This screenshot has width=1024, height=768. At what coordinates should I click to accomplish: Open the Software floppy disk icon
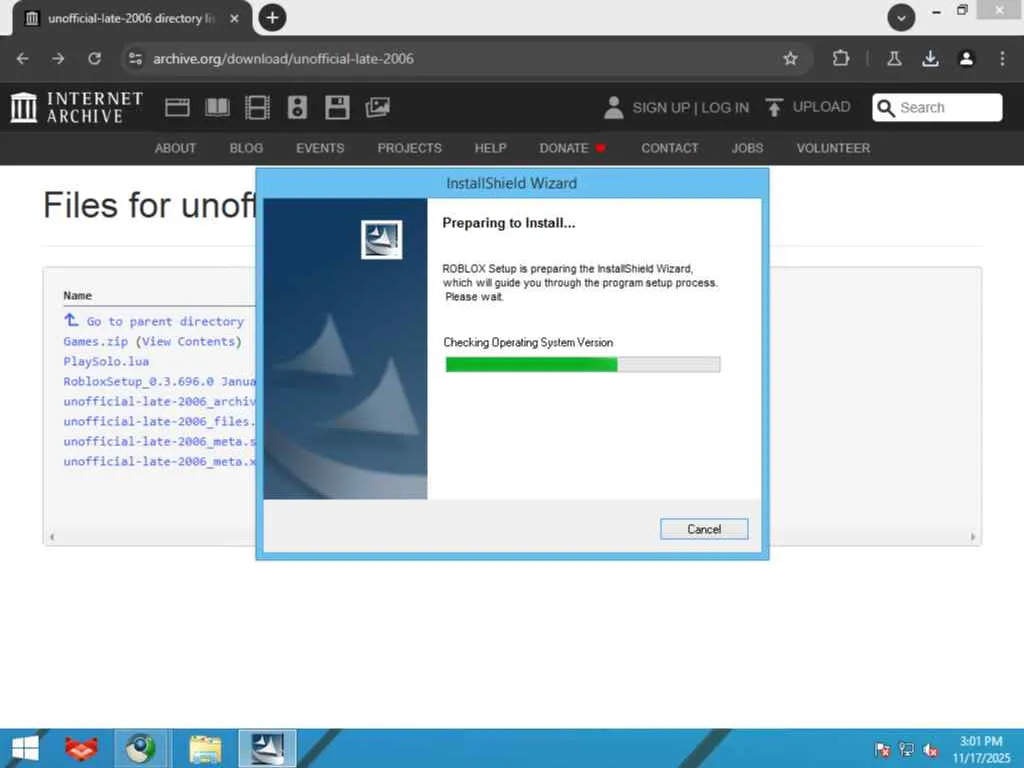click(337, 107)
